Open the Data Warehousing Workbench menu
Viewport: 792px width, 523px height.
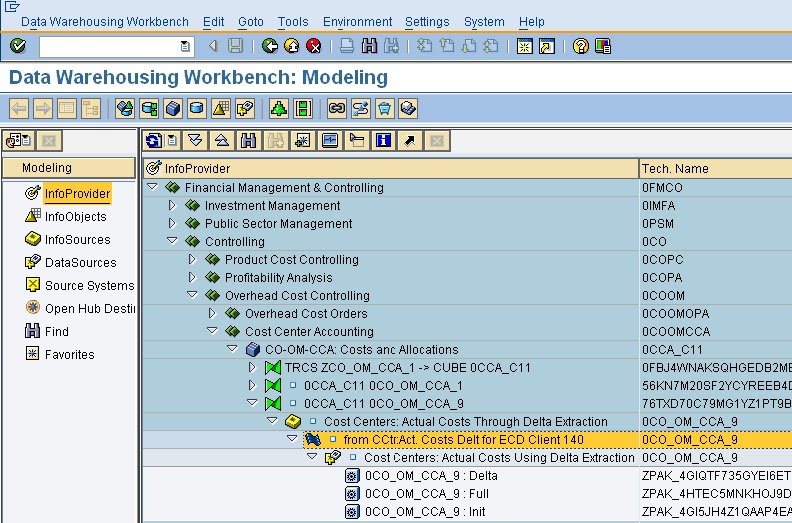point(105,22)
